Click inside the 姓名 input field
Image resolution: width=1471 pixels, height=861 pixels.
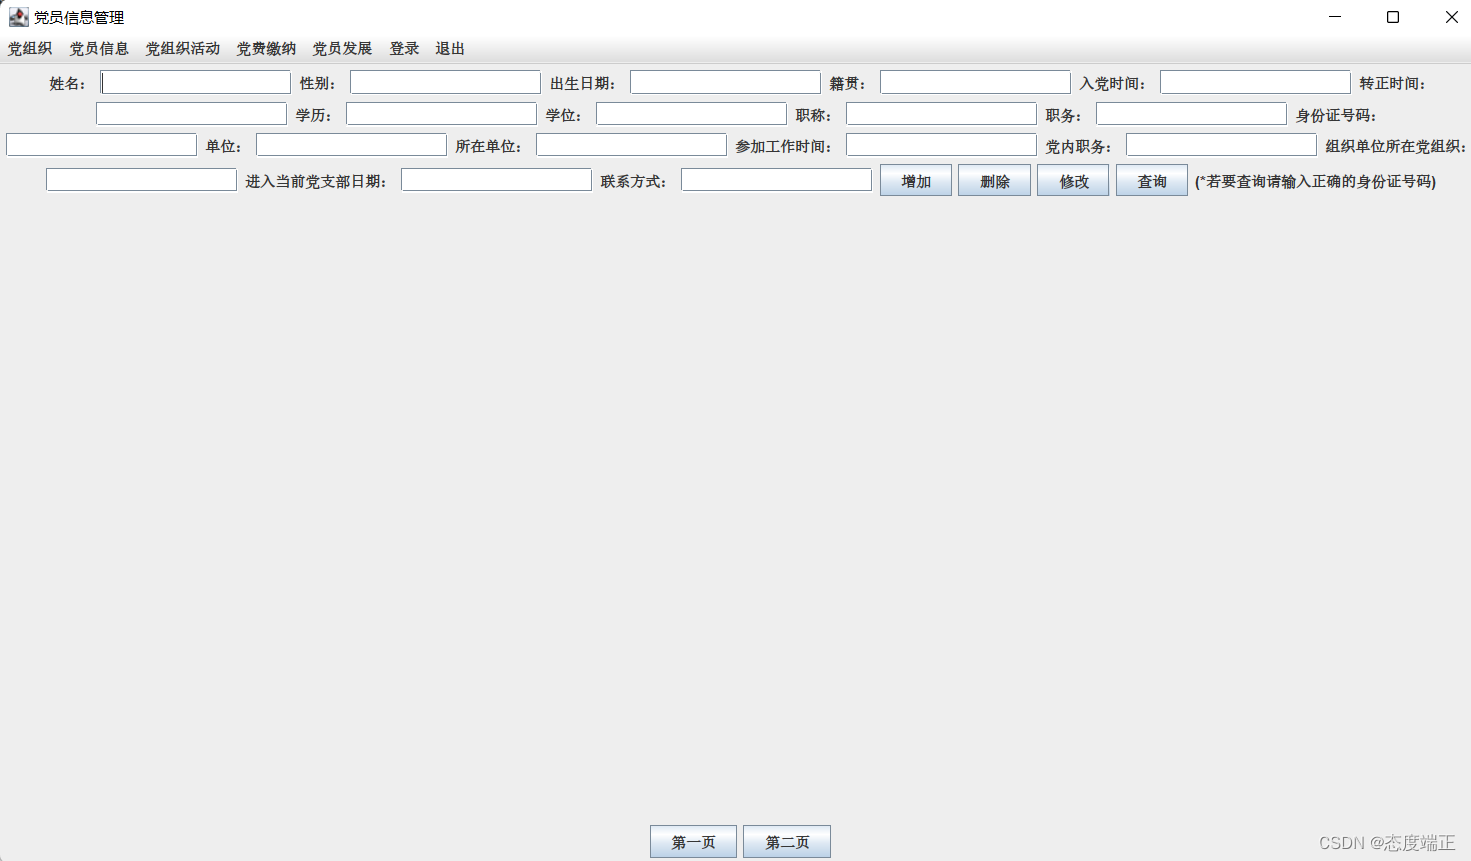(x=195, y=82)
